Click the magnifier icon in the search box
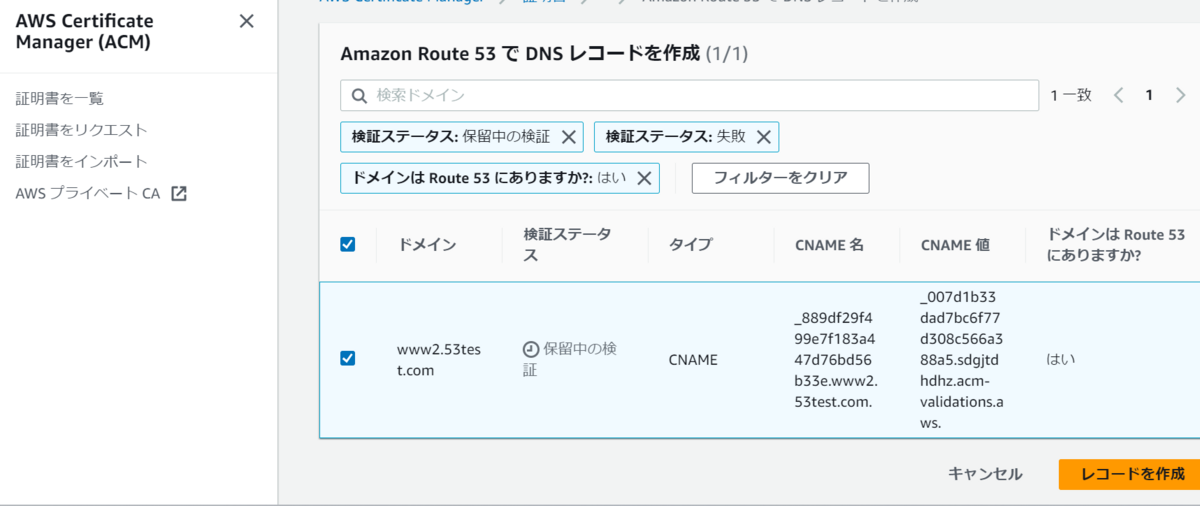Viewport: 1200px width, 506px height. tap(359, 95)
